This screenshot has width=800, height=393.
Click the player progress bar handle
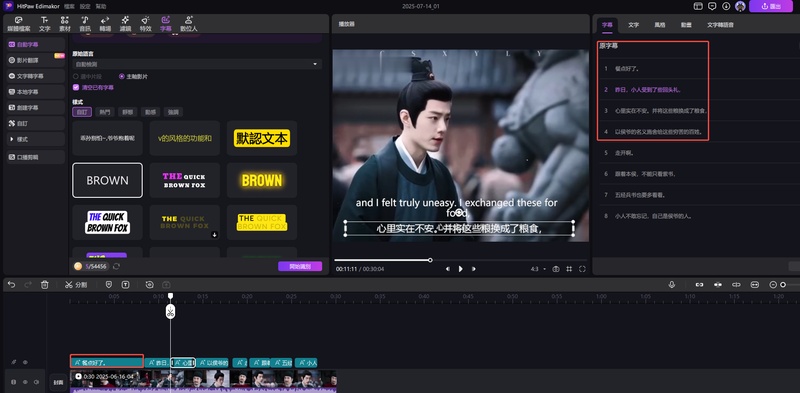point(430,260)
